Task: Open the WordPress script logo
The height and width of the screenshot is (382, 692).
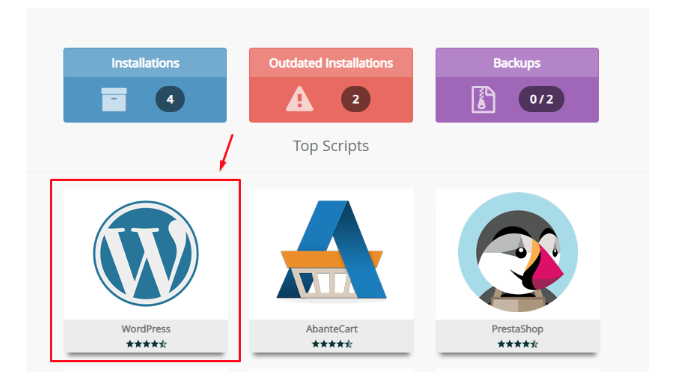Action: tap(146, 254)
